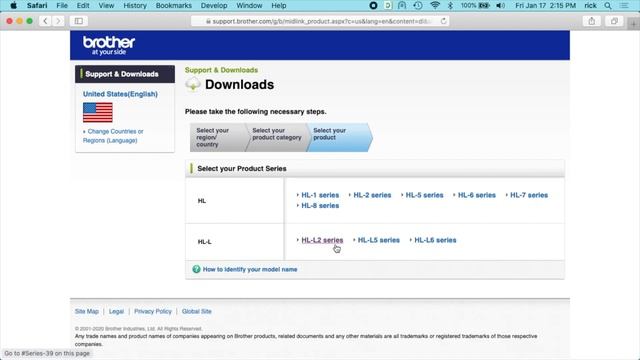Open the Site Map footer link
640x360 pixels.
87,311
